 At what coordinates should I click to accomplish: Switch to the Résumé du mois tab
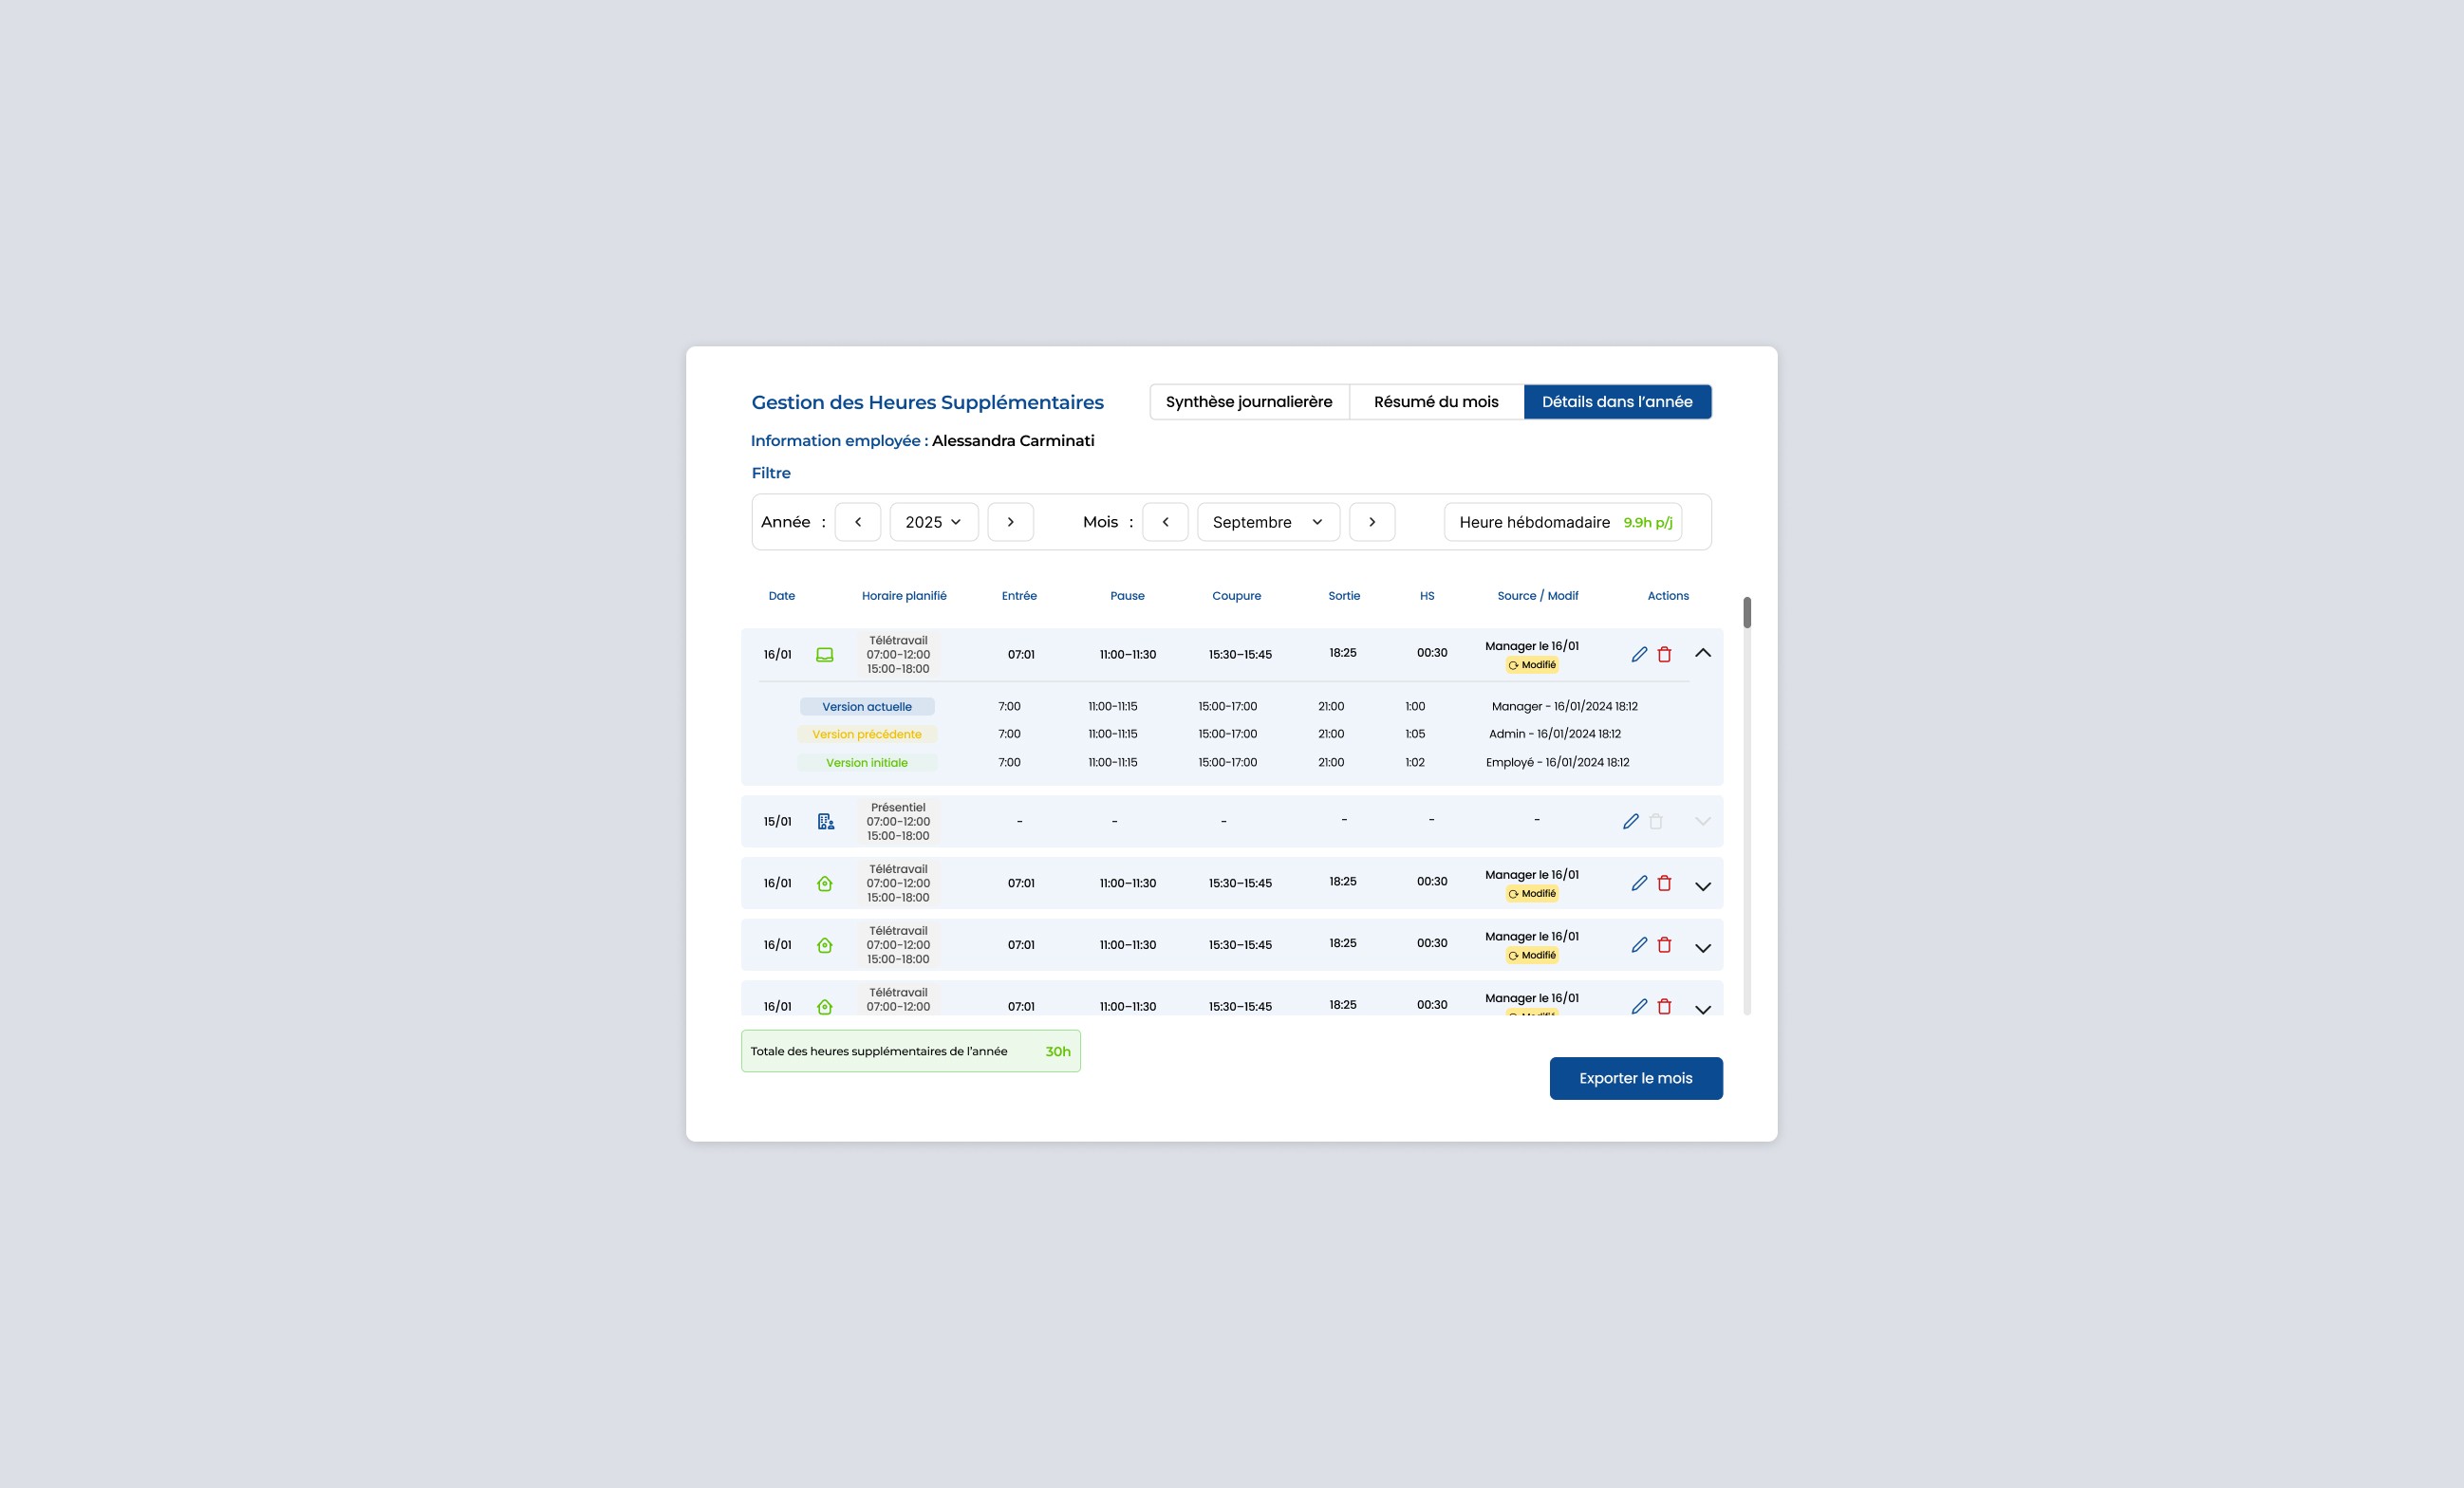click(x=1435, y=402)
